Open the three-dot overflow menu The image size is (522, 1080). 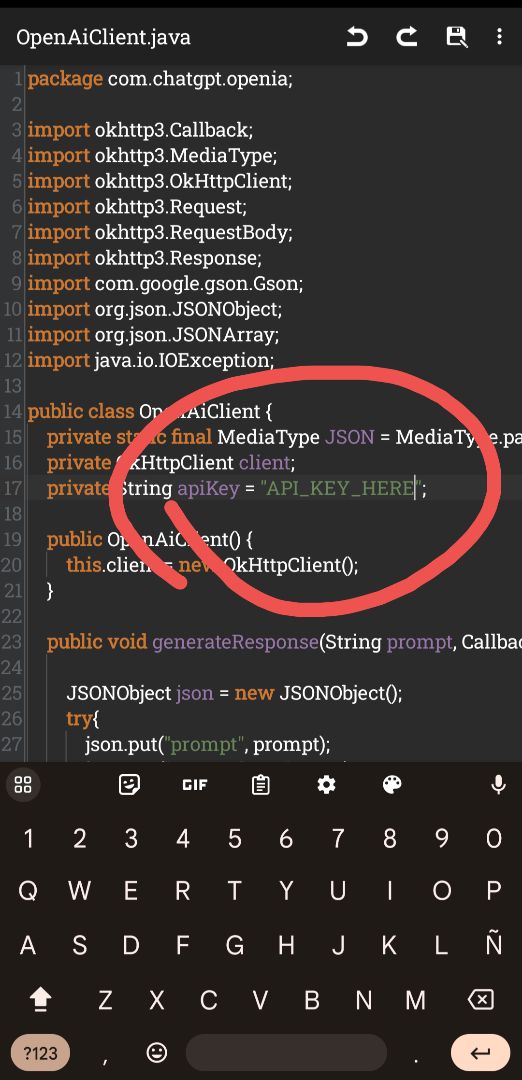click(x=500, y=37)
